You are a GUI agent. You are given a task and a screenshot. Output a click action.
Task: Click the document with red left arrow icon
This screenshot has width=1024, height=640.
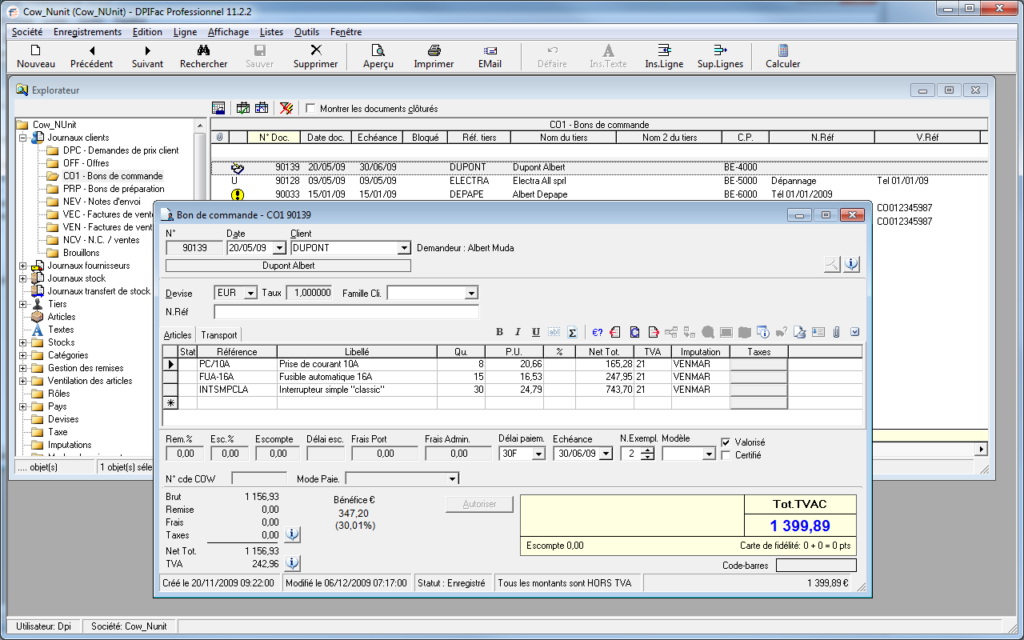pos(615,332)
